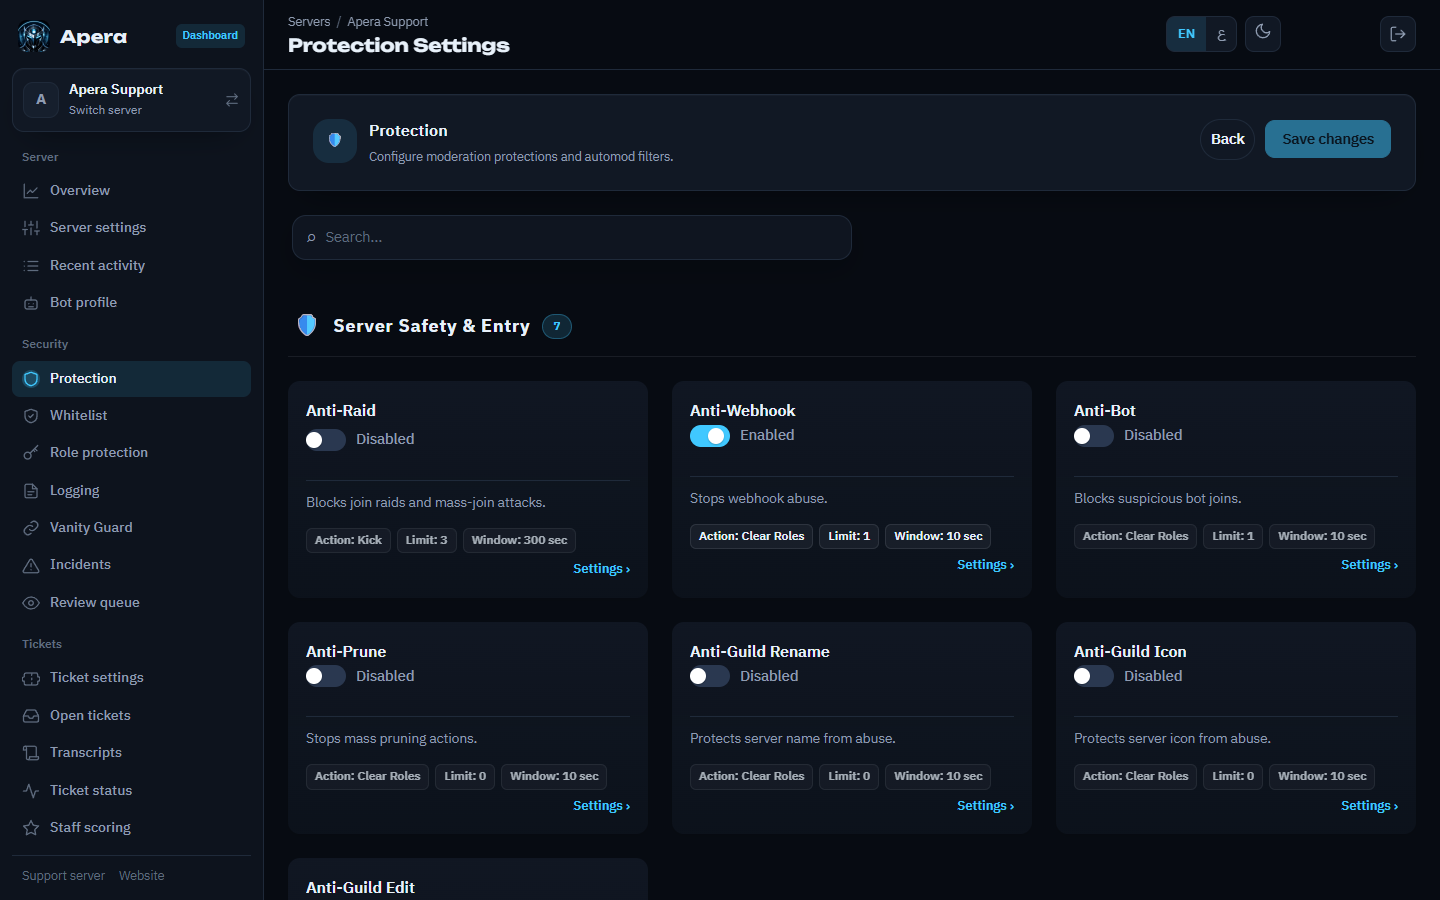Open Staff scoring menu item
The width and height of the screenshot is (1440, 900).
coord(131,828)
